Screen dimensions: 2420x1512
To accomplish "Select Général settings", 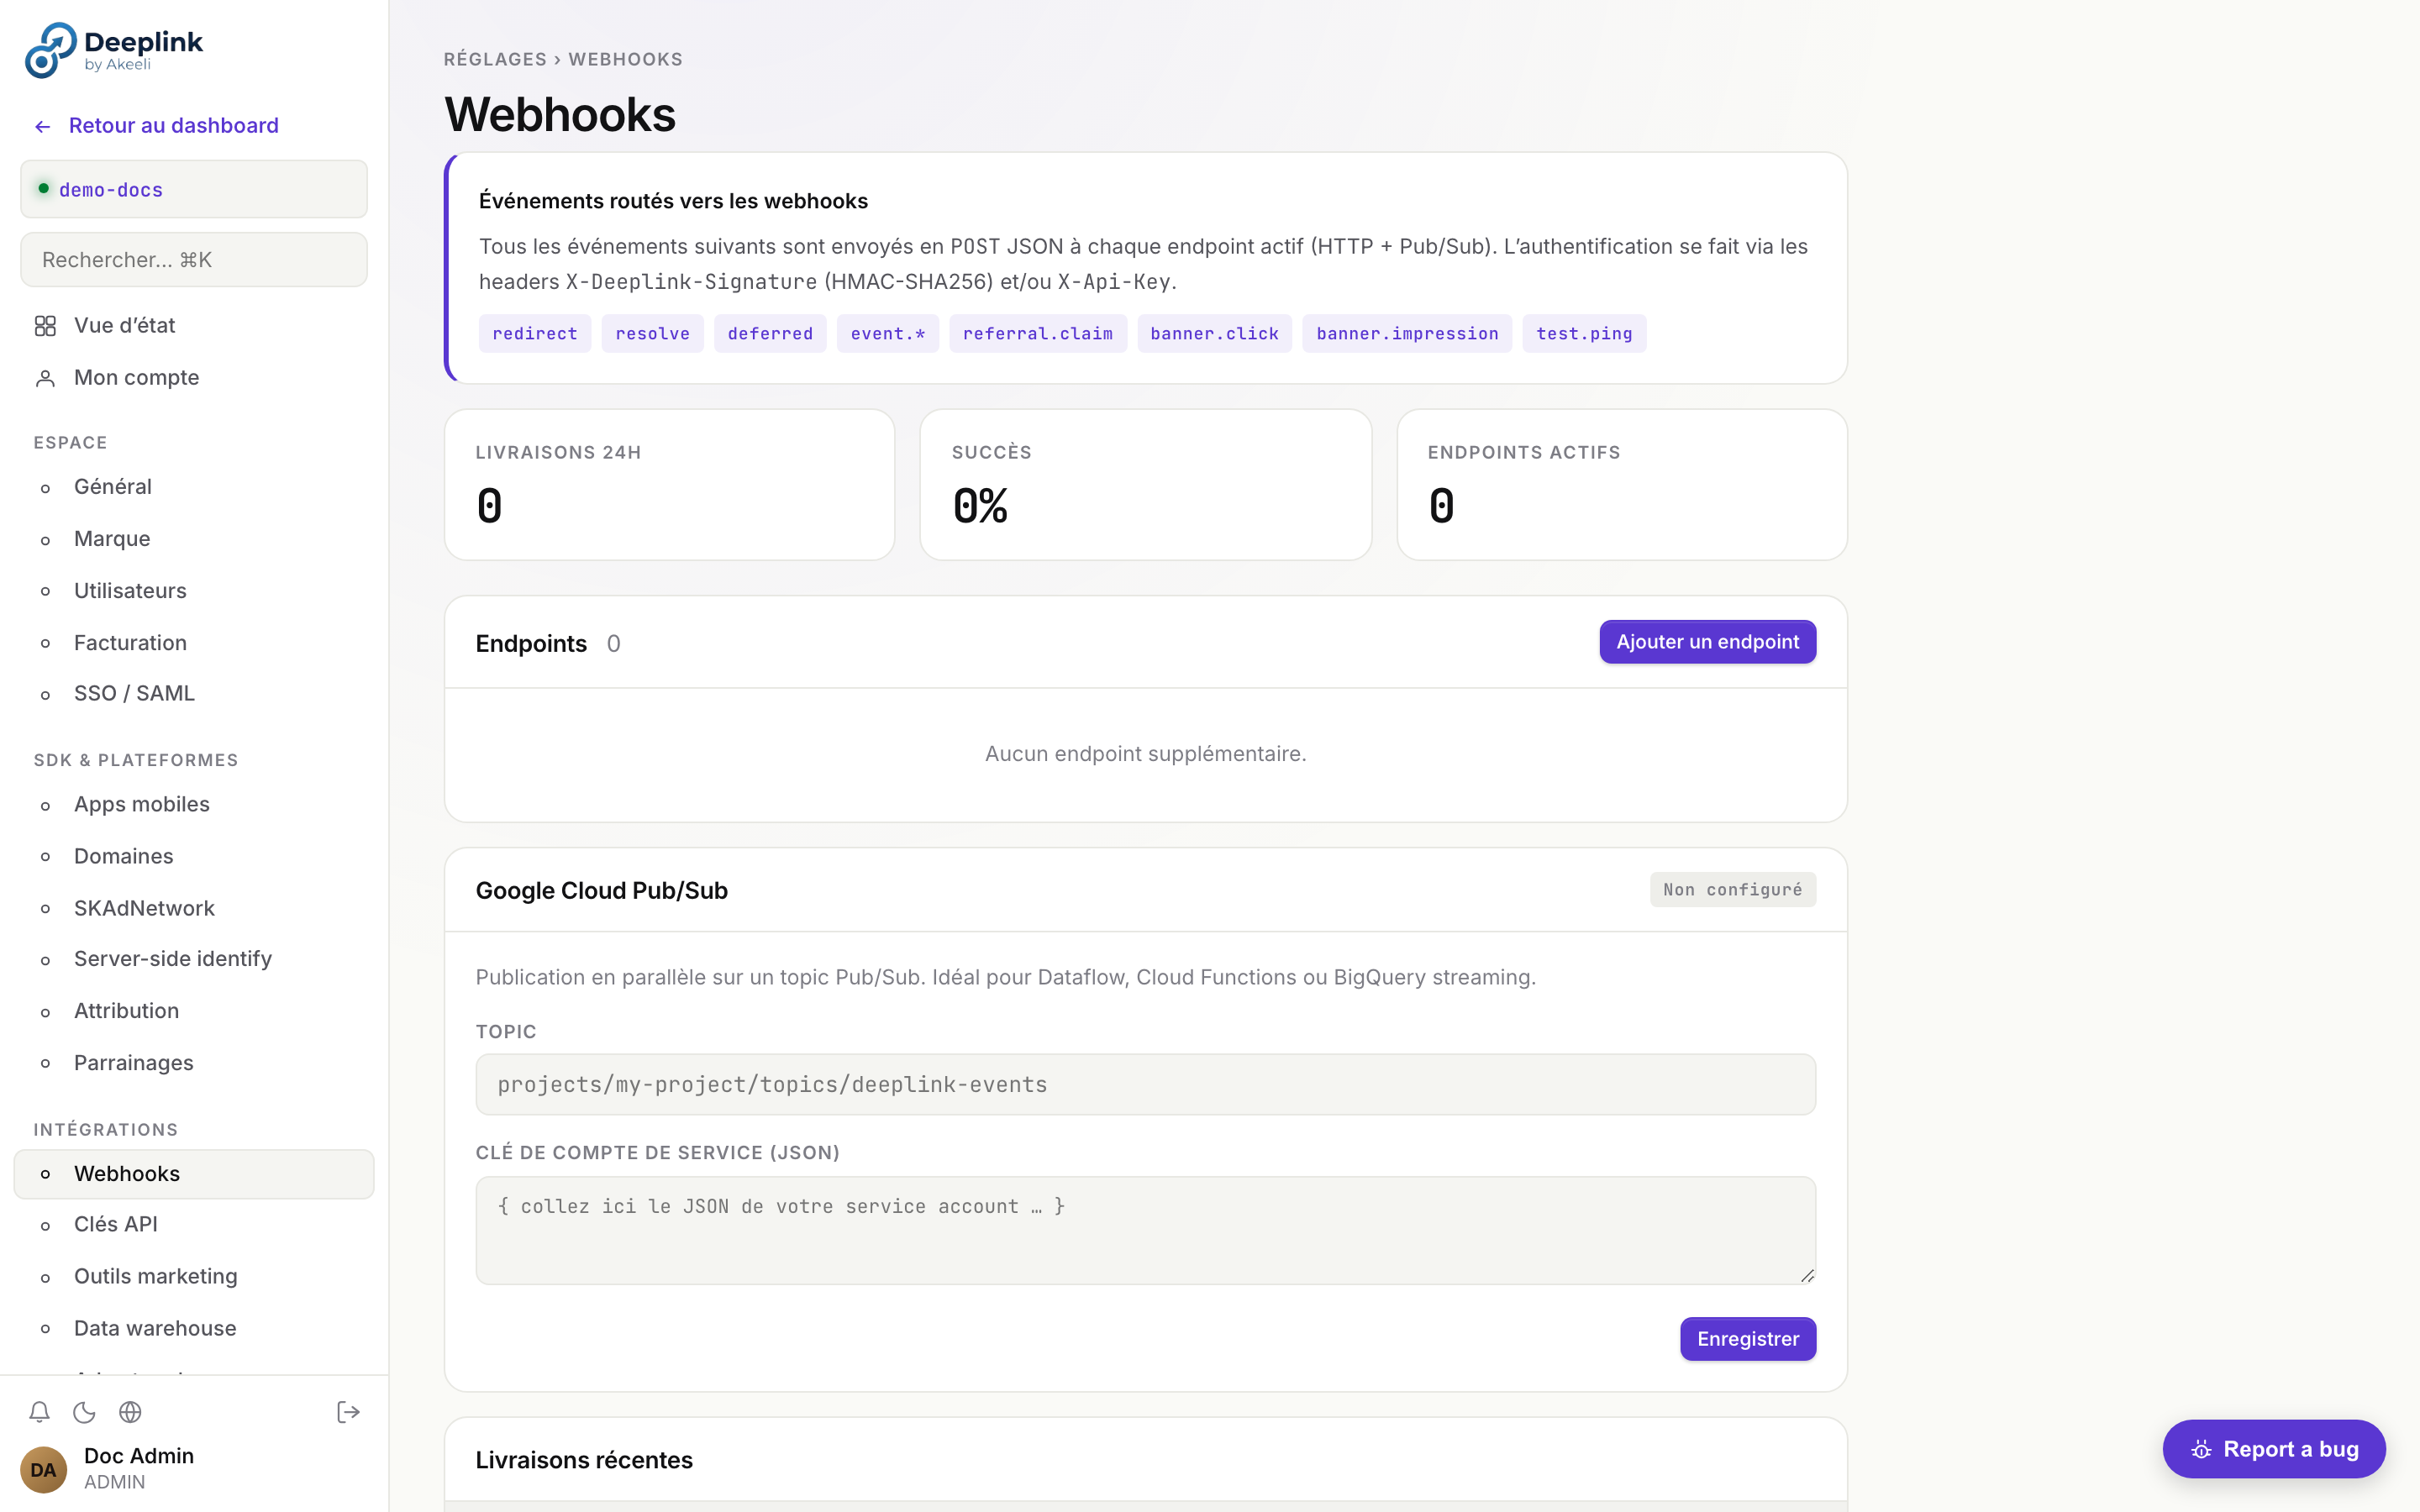I will 194,487.
